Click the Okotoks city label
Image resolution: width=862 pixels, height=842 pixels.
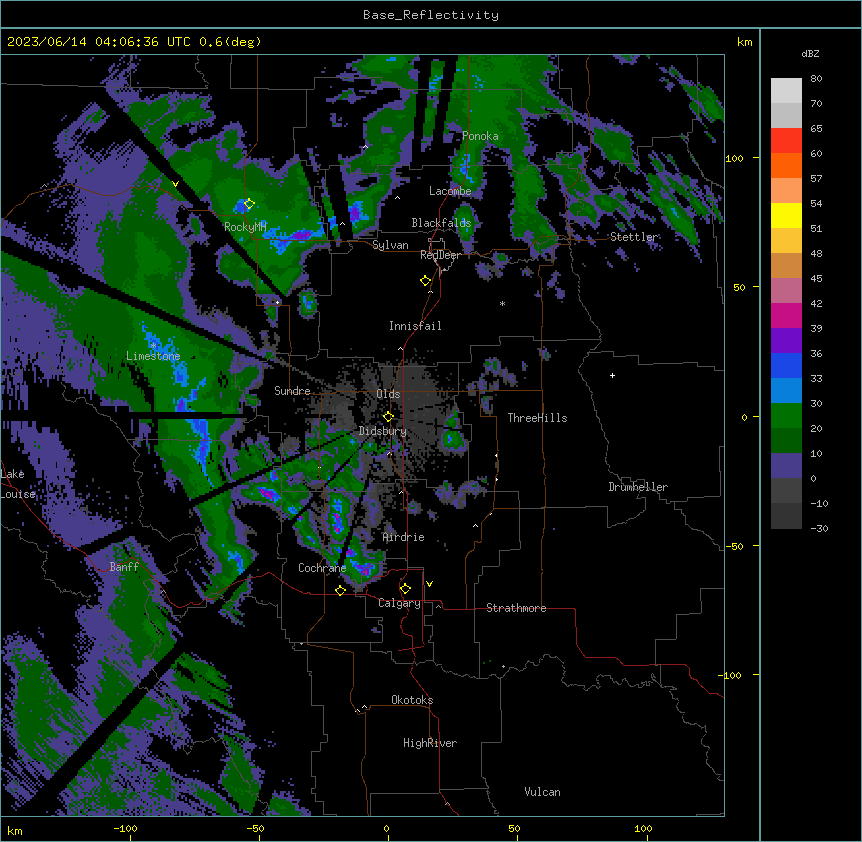412,700
